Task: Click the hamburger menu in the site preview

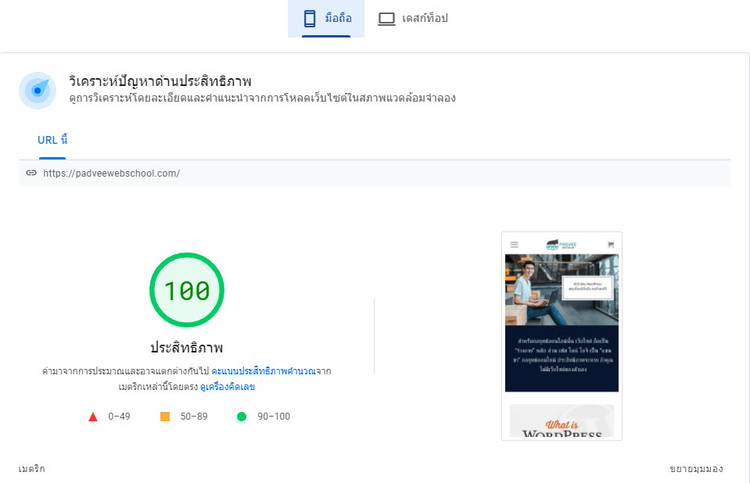Action: tap(515, 244)
